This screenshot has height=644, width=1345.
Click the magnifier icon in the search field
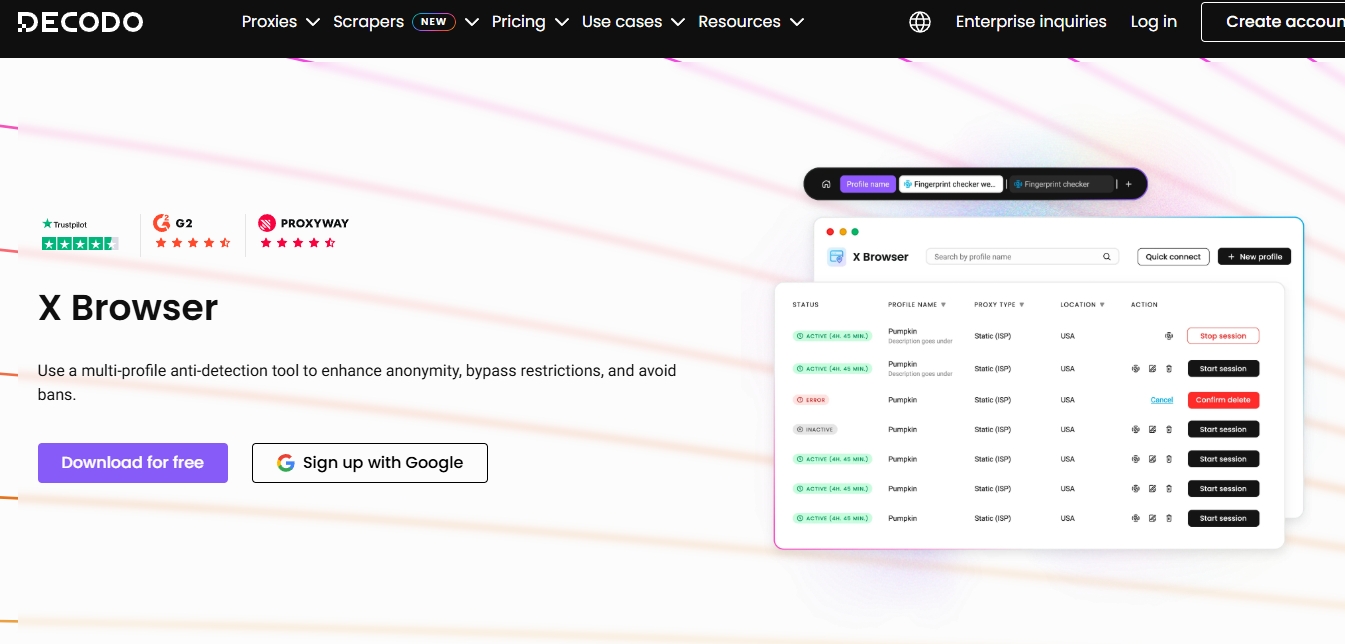click(1106, 256)
